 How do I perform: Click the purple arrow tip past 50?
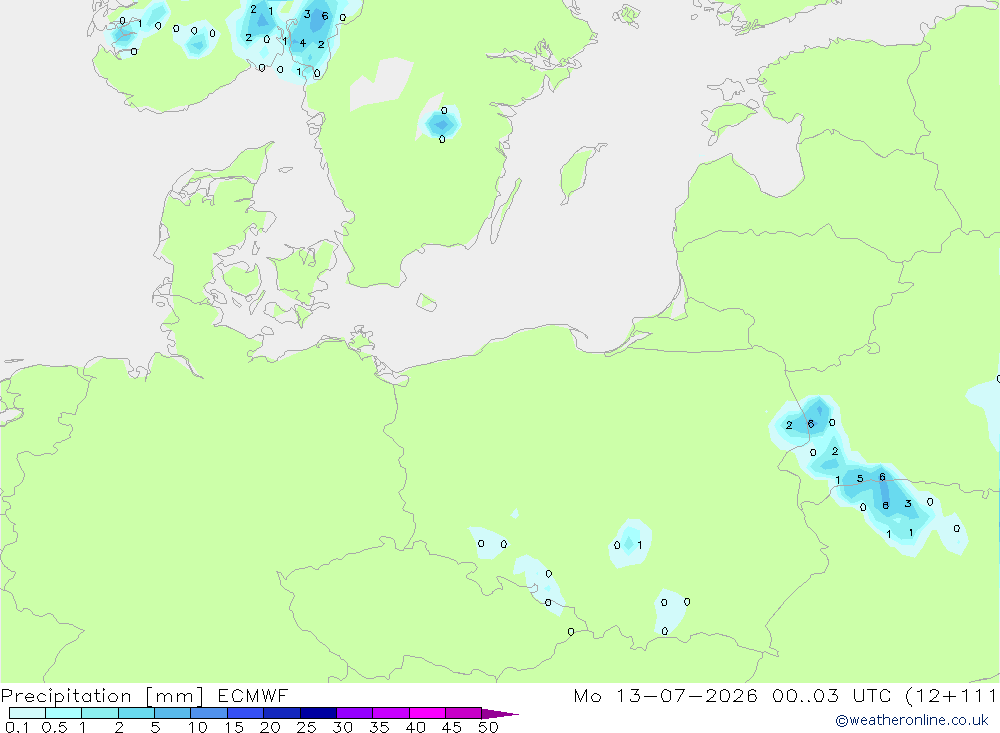pos(500,713)
